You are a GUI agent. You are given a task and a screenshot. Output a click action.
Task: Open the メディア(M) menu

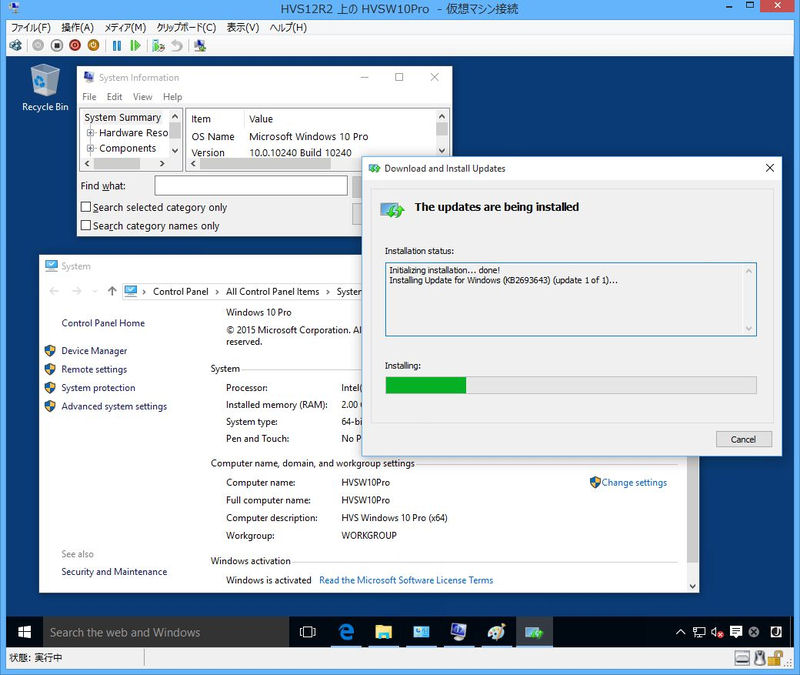[x=125, y=28]
